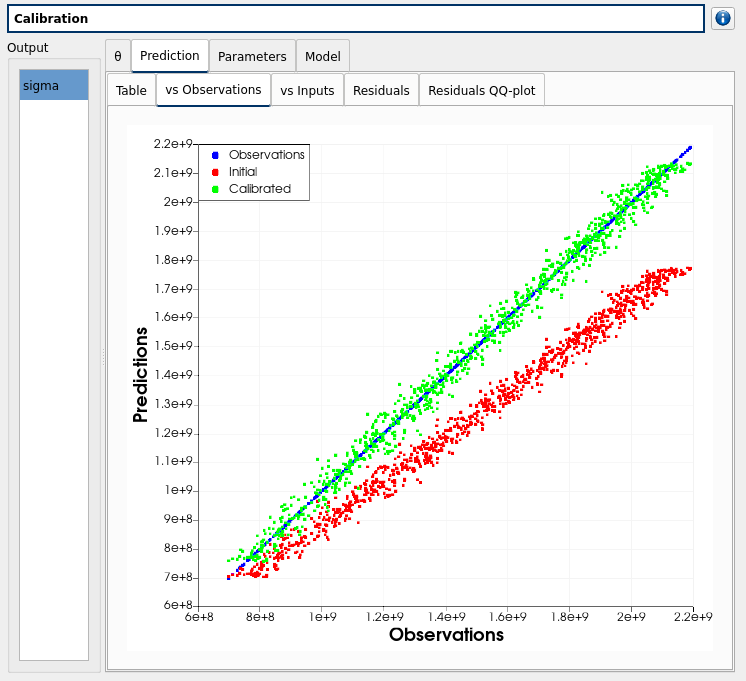
Task: Click the Predictions y-axis title
Action: (x=141, y=375)
